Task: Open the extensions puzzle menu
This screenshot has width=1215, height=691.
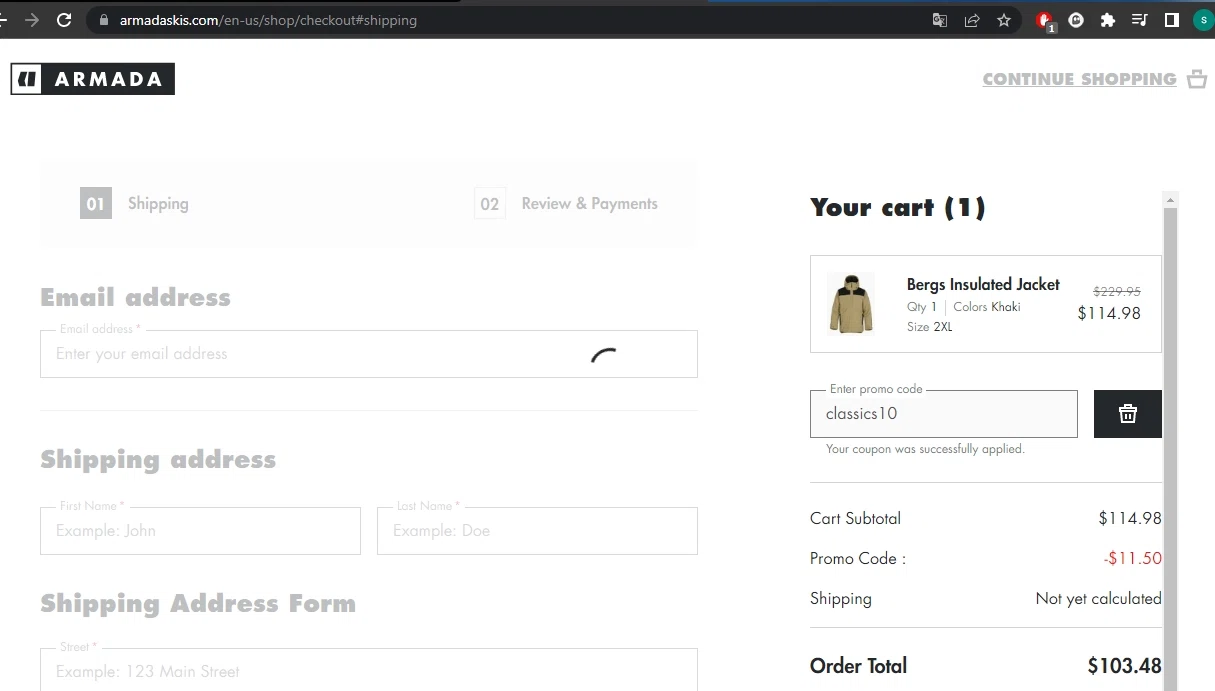Action: click(x=1108, y=20)
